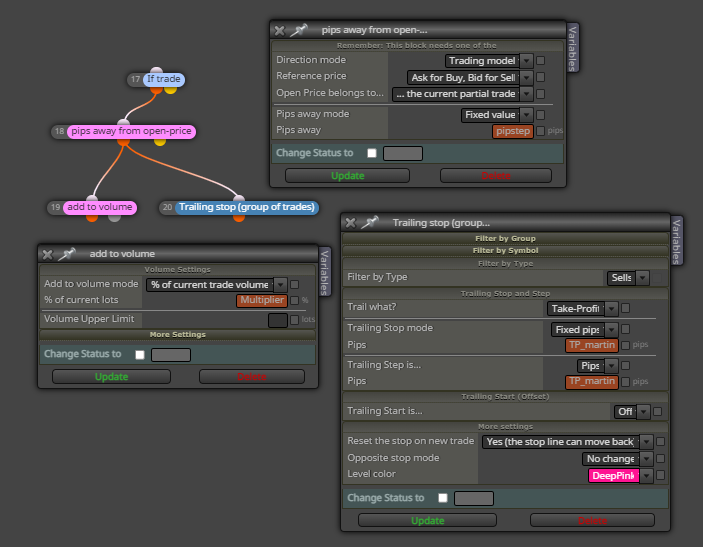Click the input connector atop 'If trade' node
703x547 pixels.
[x=156, y=70]
